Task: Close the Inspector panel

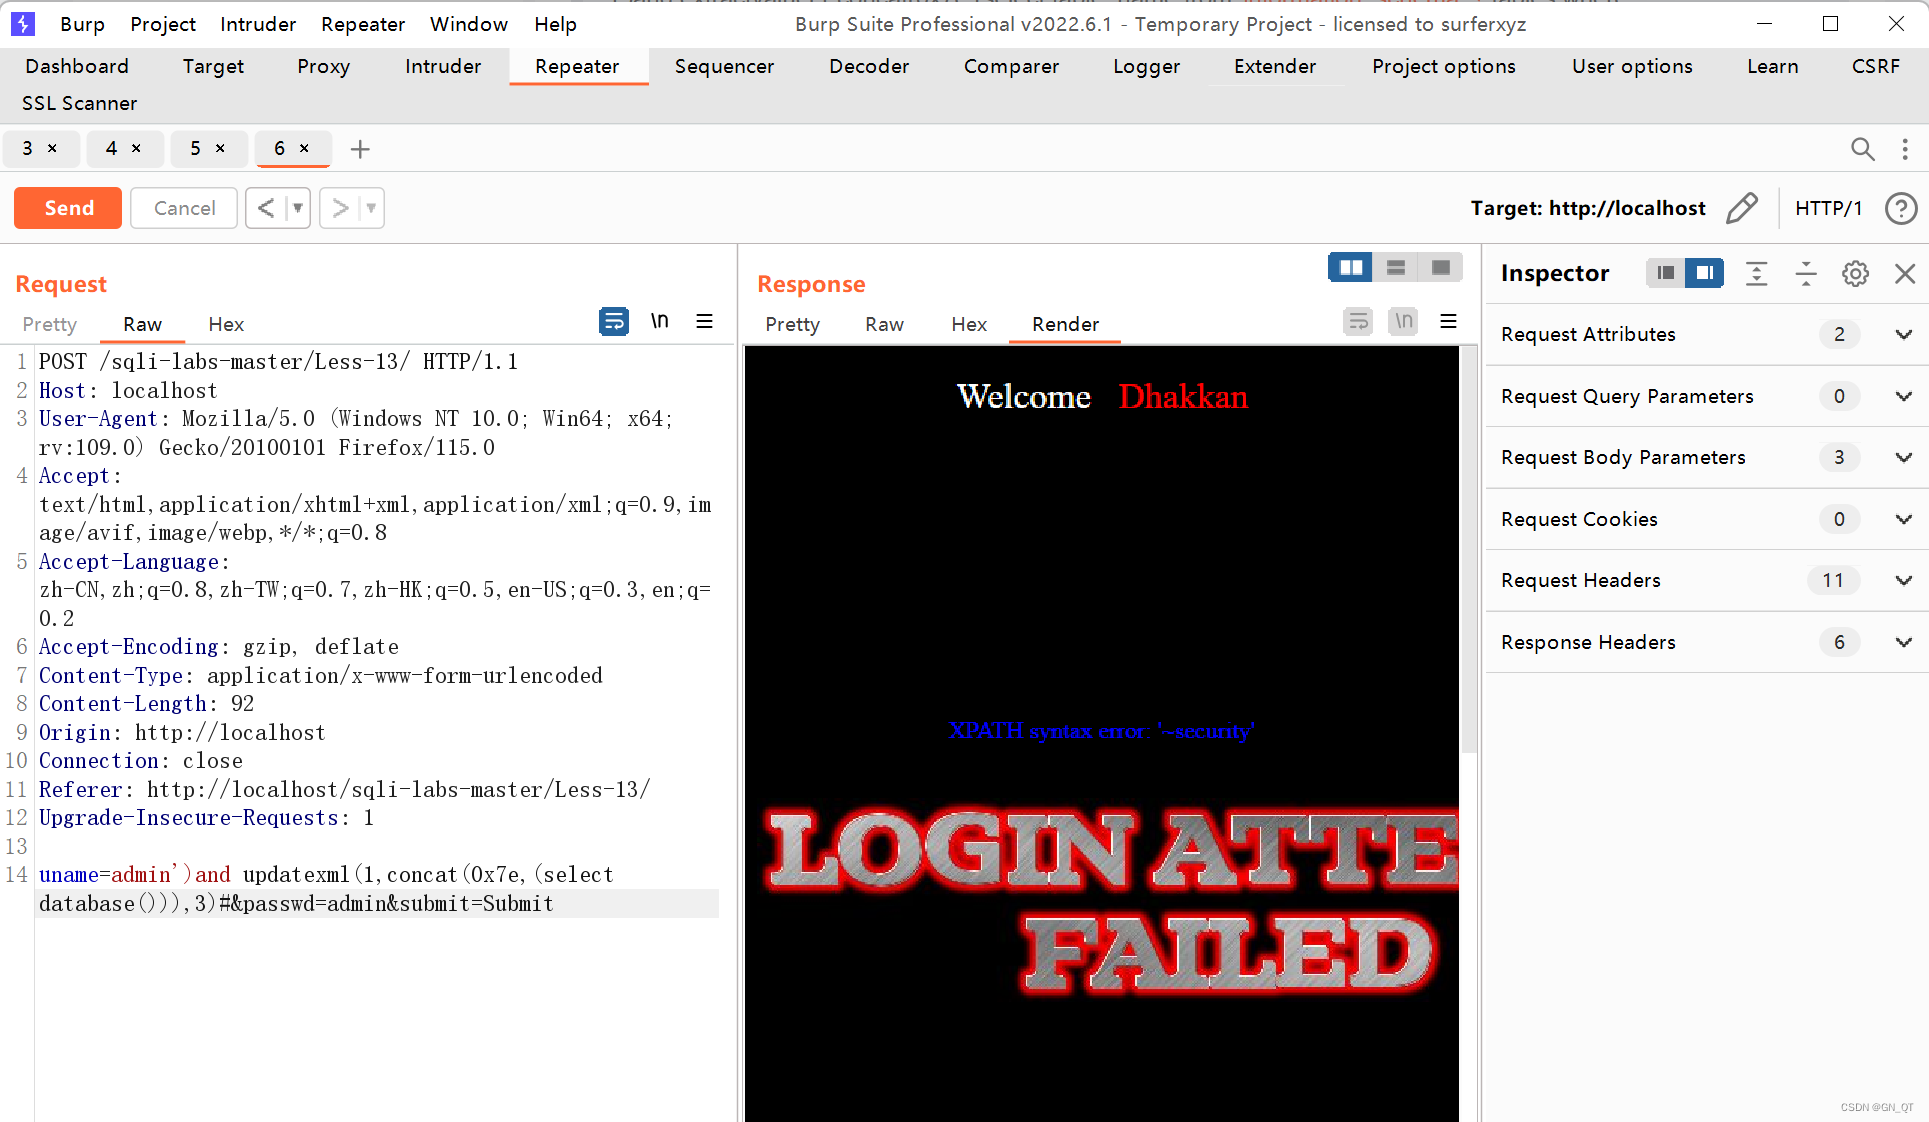Action: (1905, 273)
